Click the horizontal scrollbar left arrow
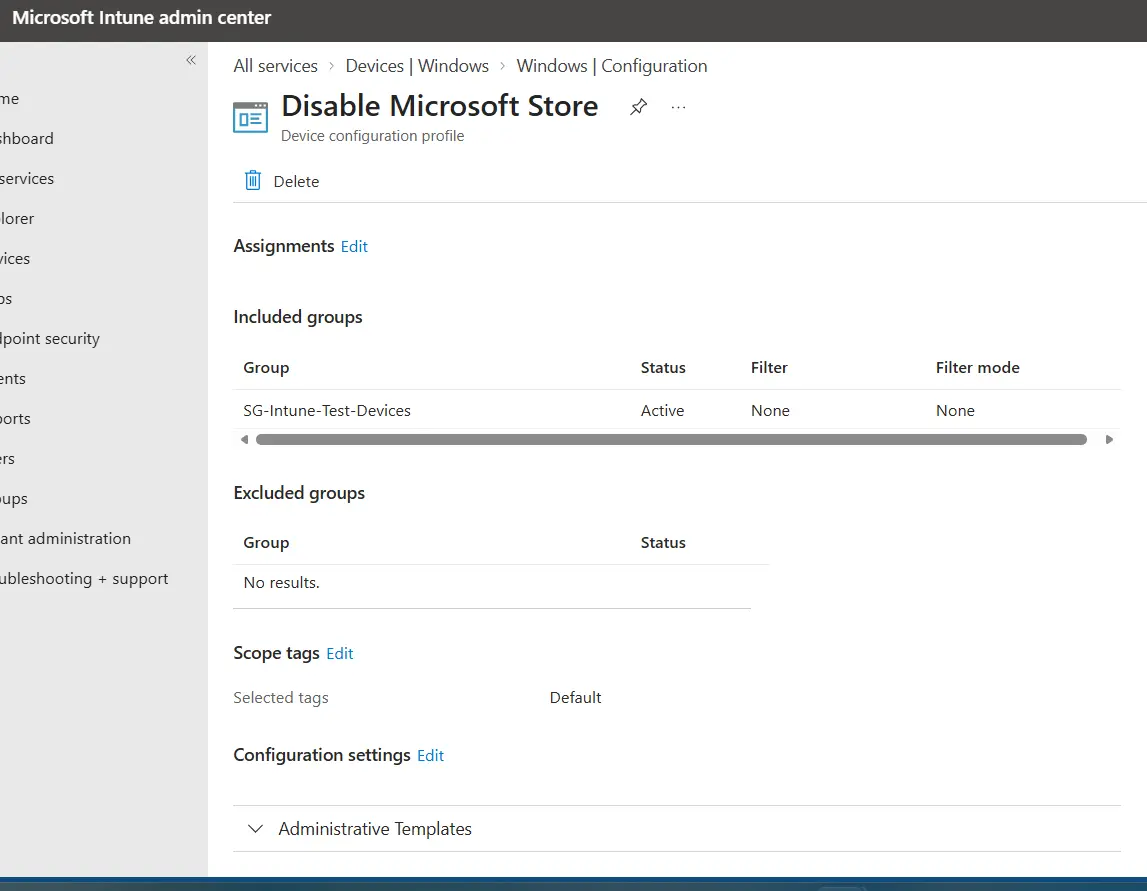This screenshot has height=891, width=1147. [x=244, y=440]
